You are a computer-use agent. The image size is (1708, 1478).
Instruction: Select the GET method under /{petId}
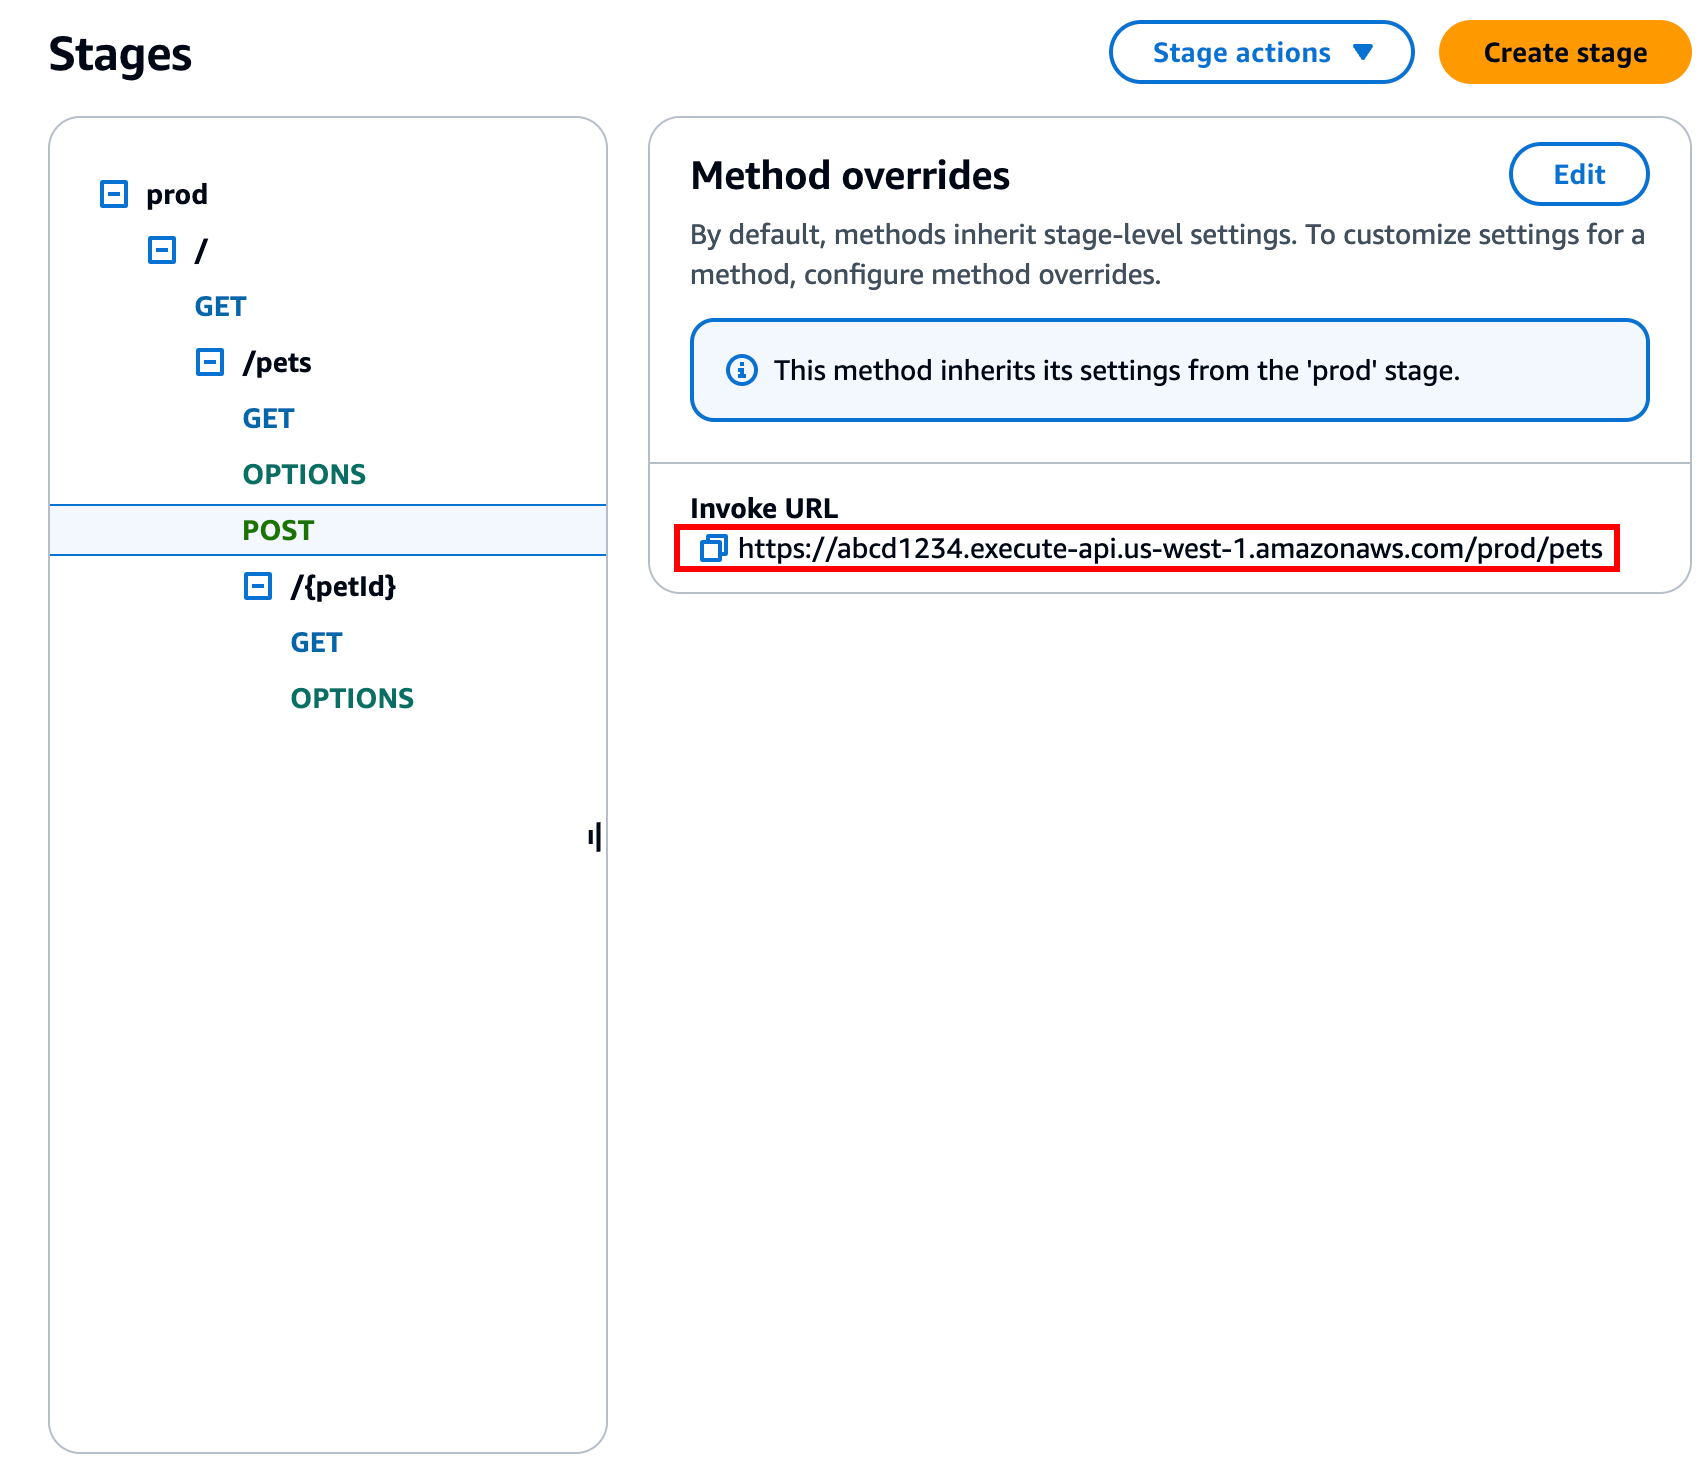(315, 642)
